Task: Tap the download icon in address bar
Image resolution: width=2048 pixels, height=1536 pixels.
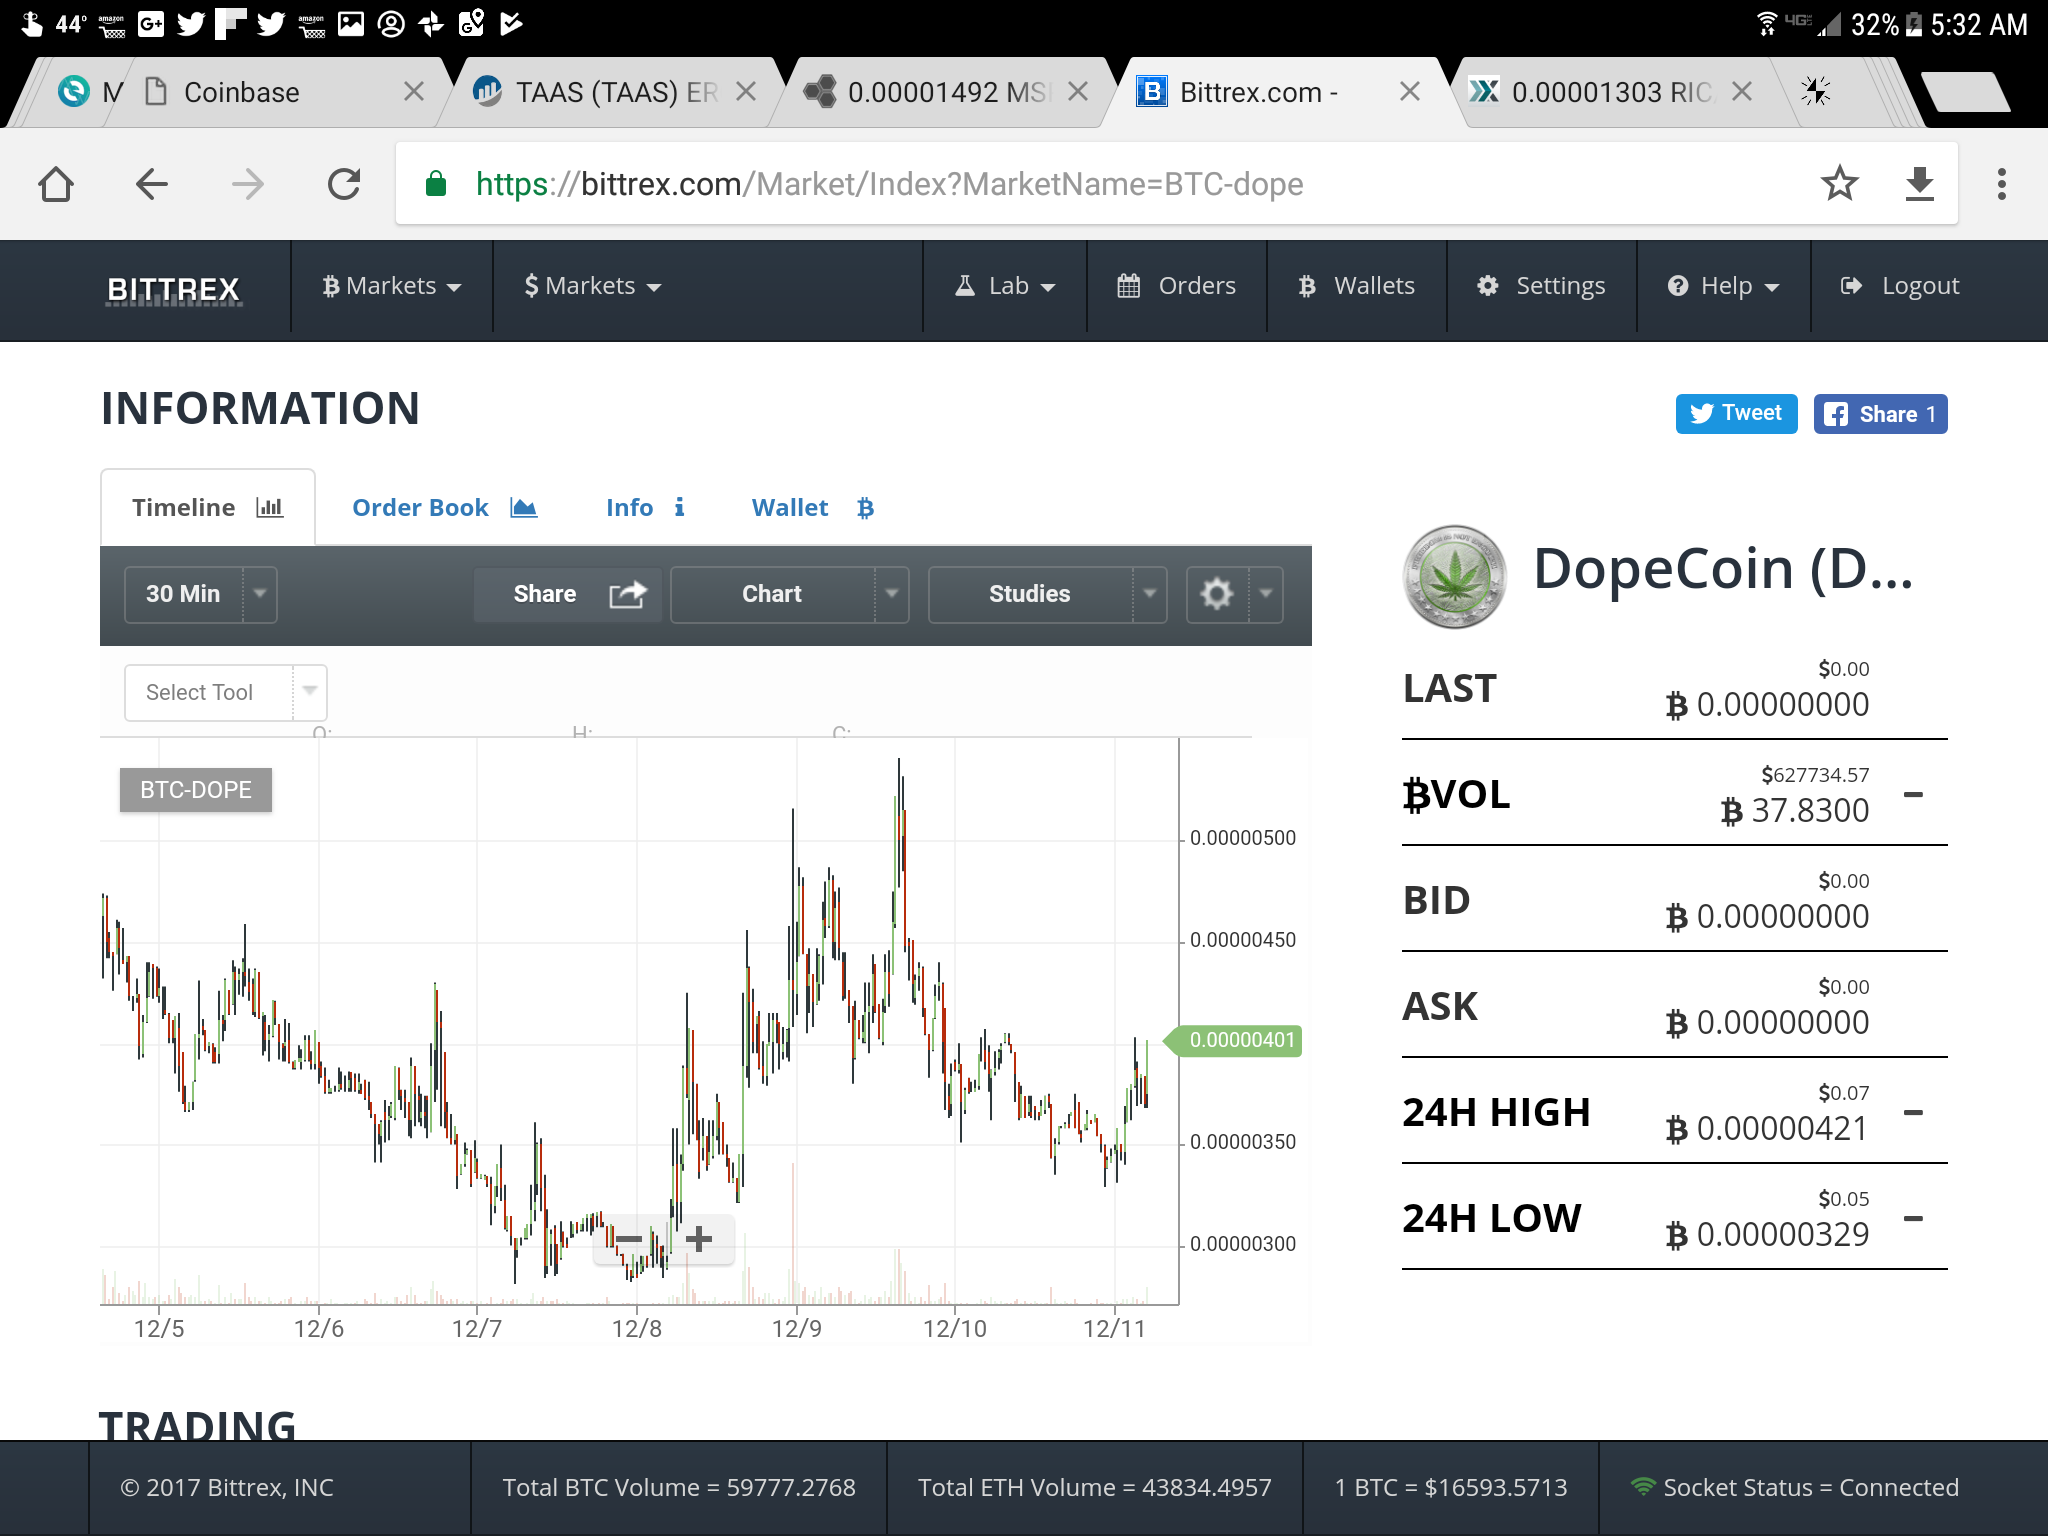Action: tap(1919, 184)
